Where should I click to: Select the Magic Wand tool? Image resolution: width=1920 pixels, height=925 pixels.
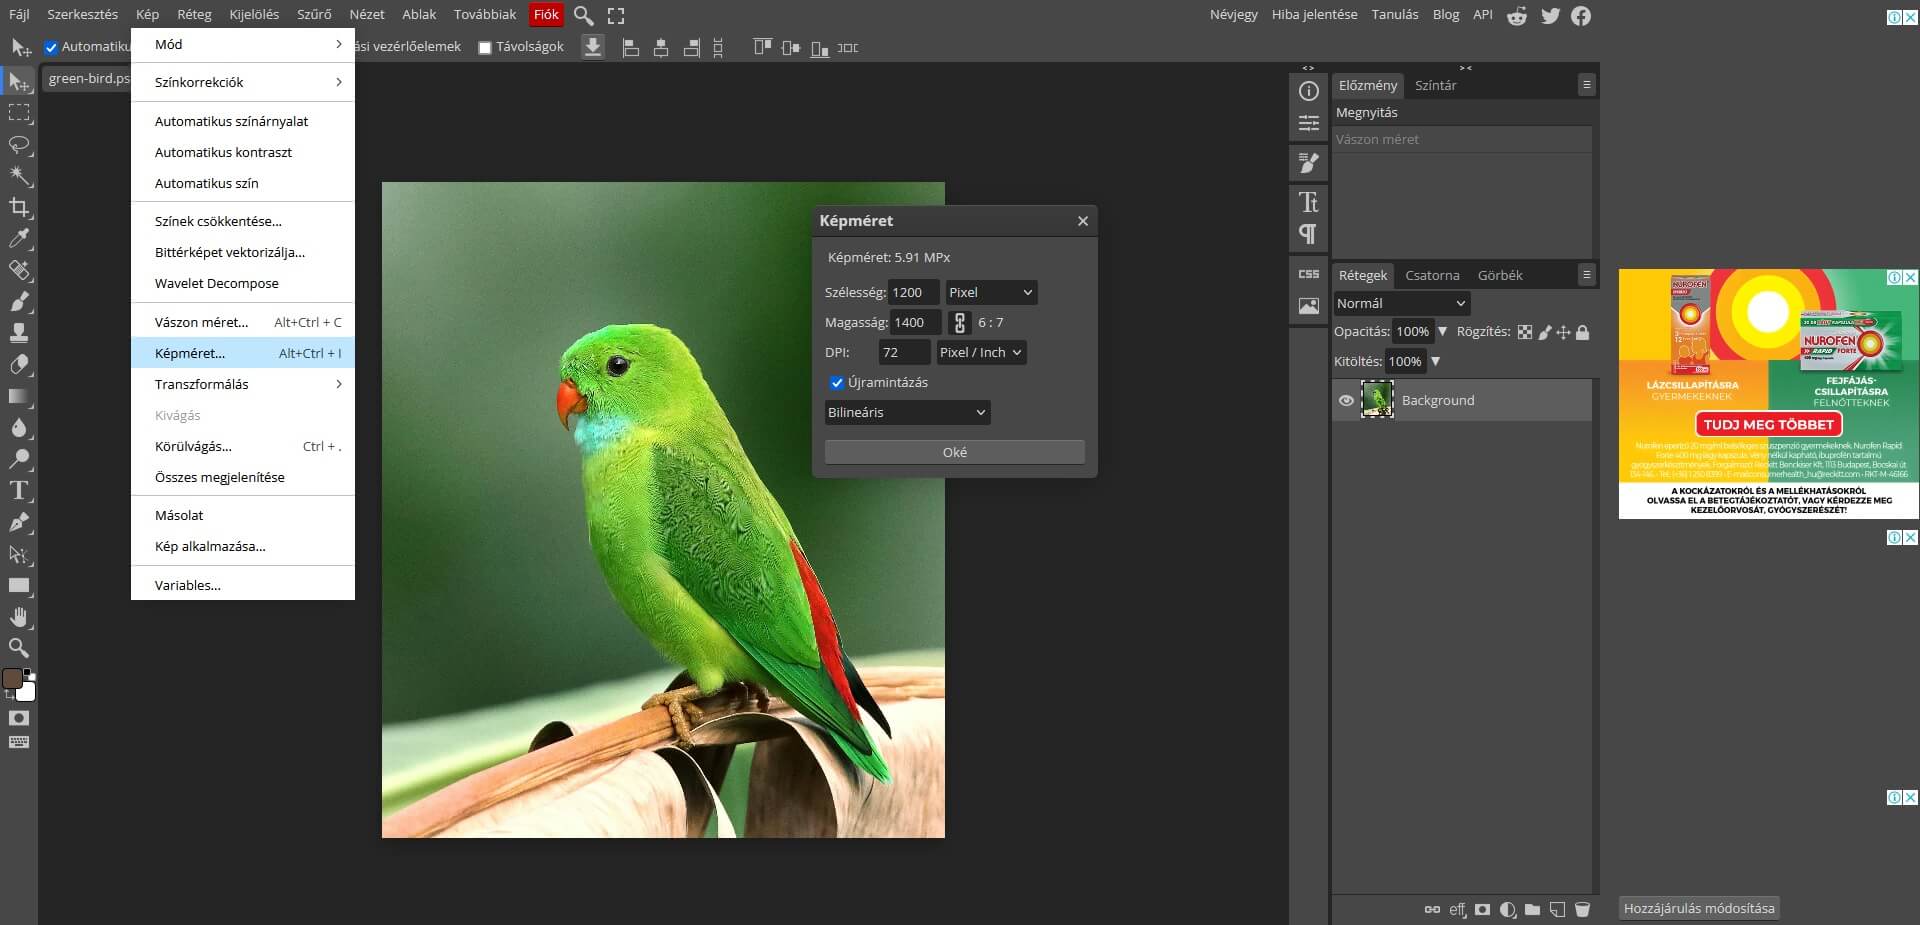pos(19,176)
